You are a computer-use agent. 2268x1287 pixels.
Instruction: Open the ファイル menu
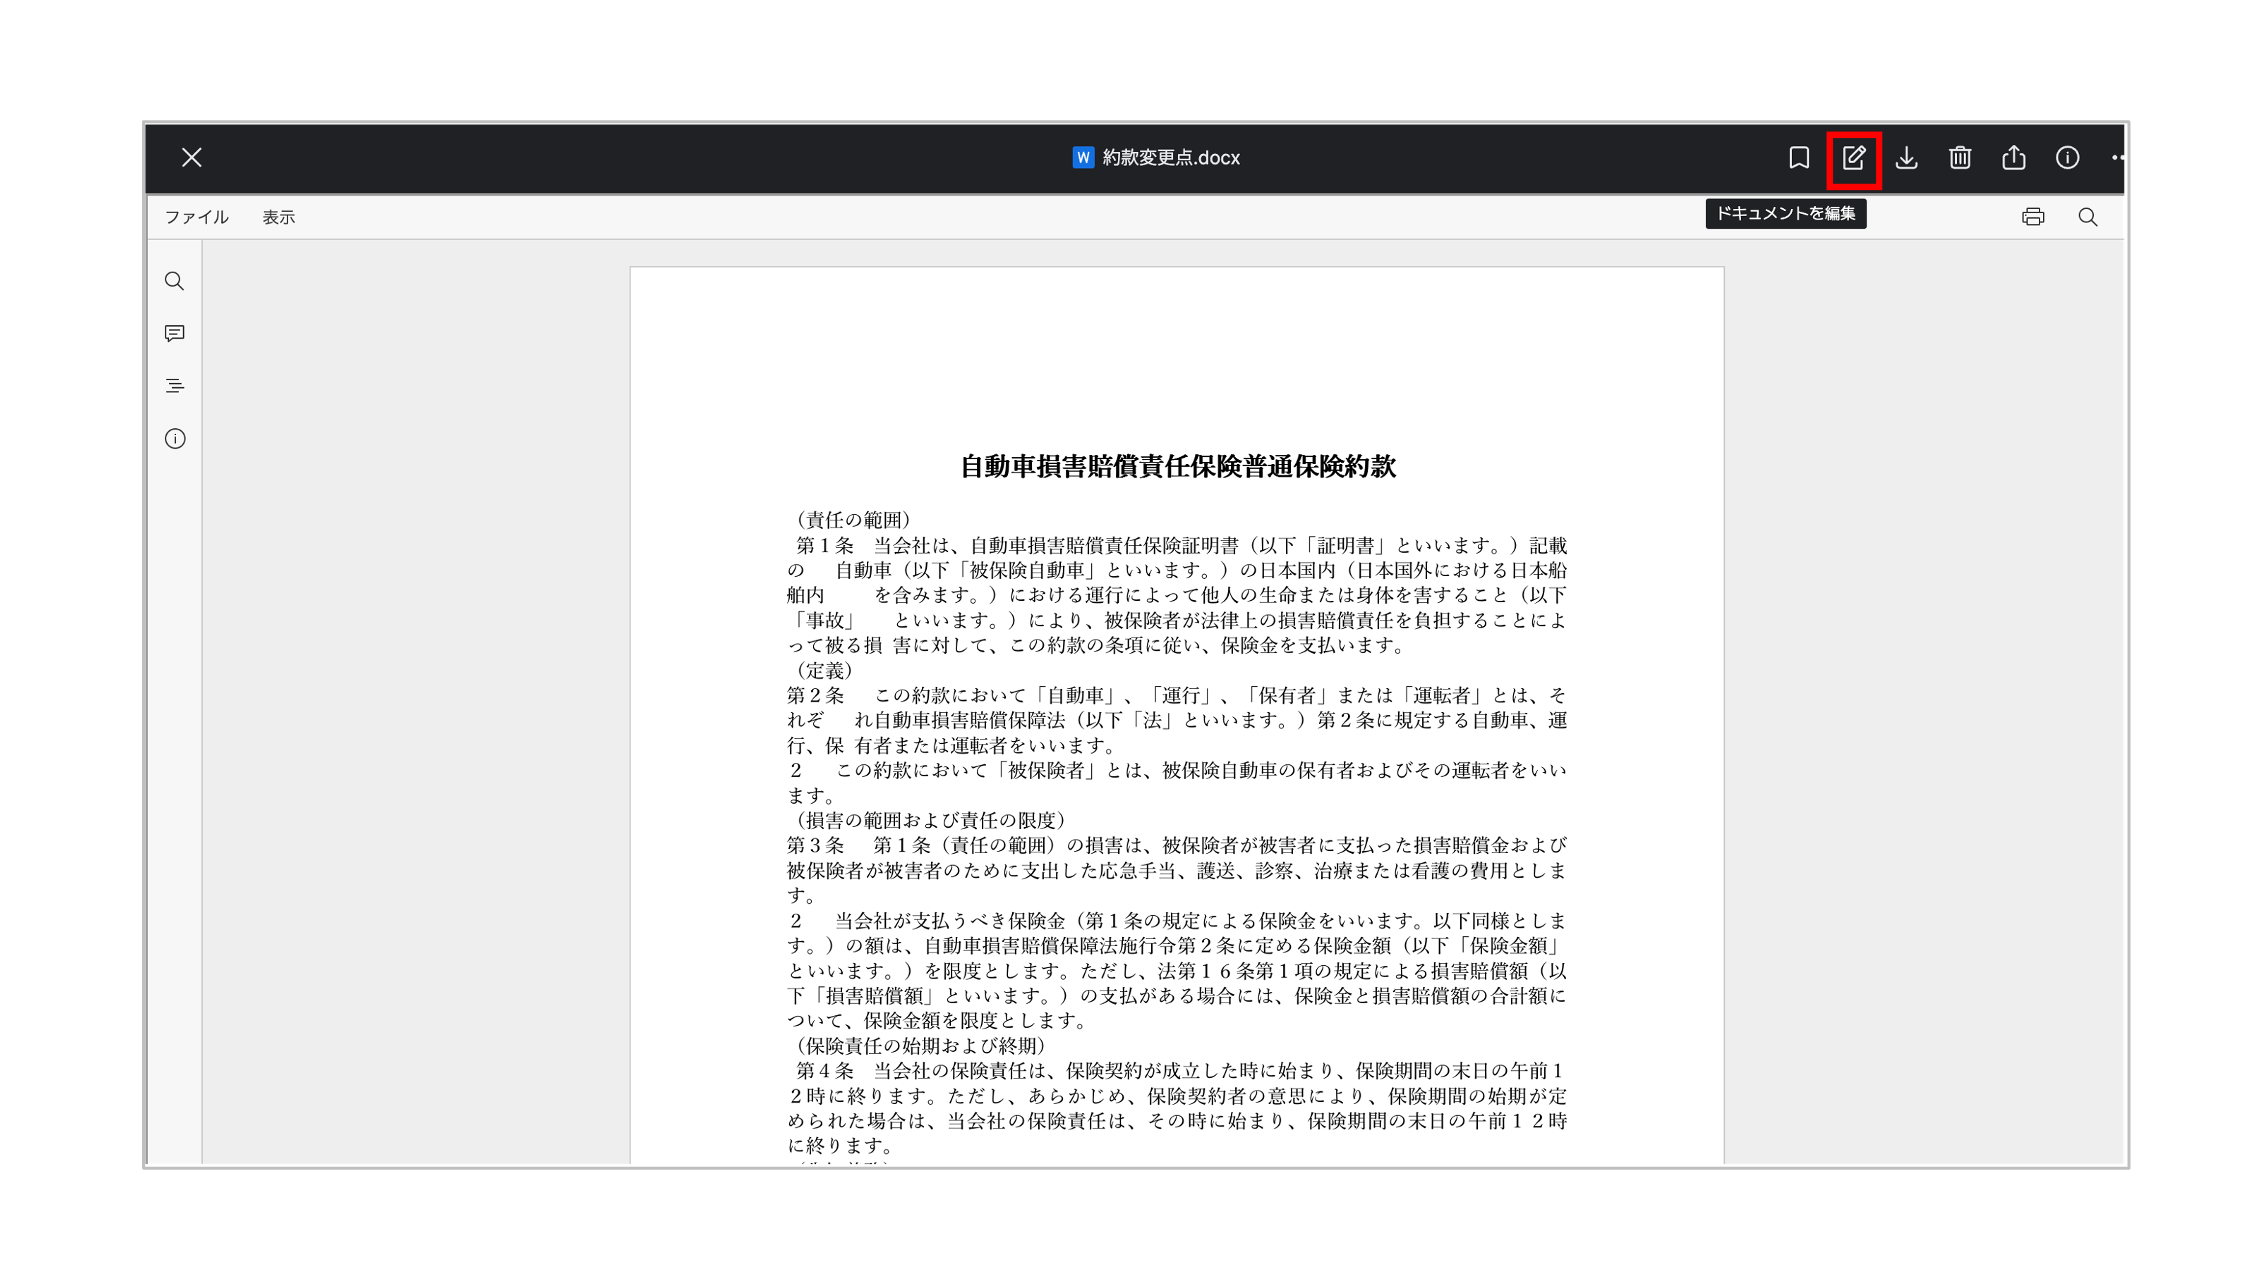[x=197, y=217]
